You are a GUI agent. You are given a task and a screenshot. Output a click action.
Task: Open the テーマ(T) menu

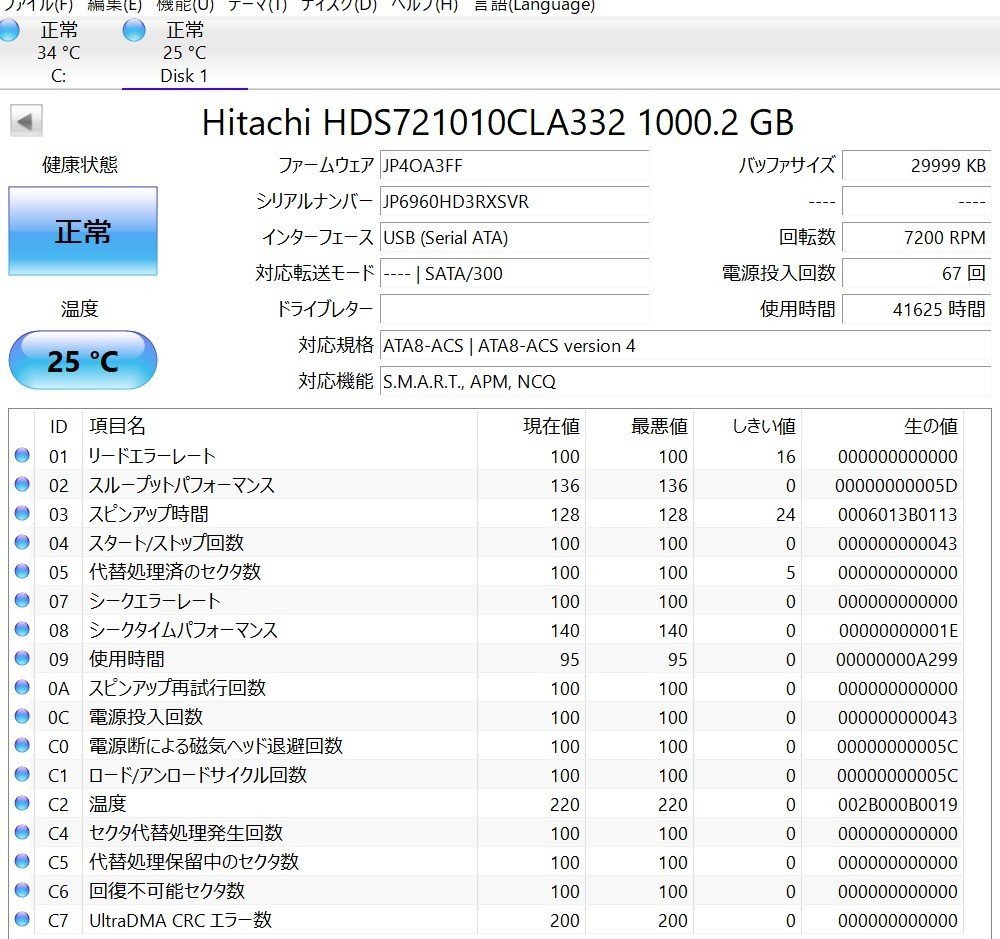coord(257,6)
